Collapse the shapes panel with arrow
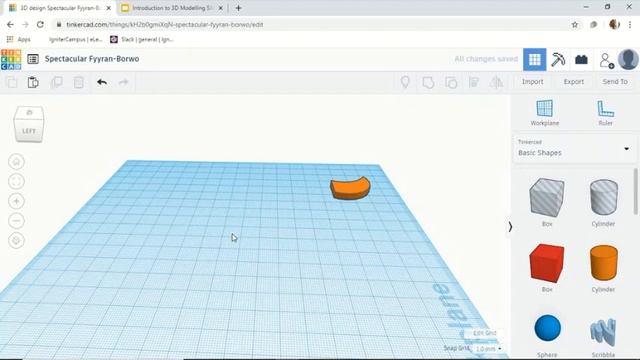Screen dimensions: 640x360 tap(510, 227)
